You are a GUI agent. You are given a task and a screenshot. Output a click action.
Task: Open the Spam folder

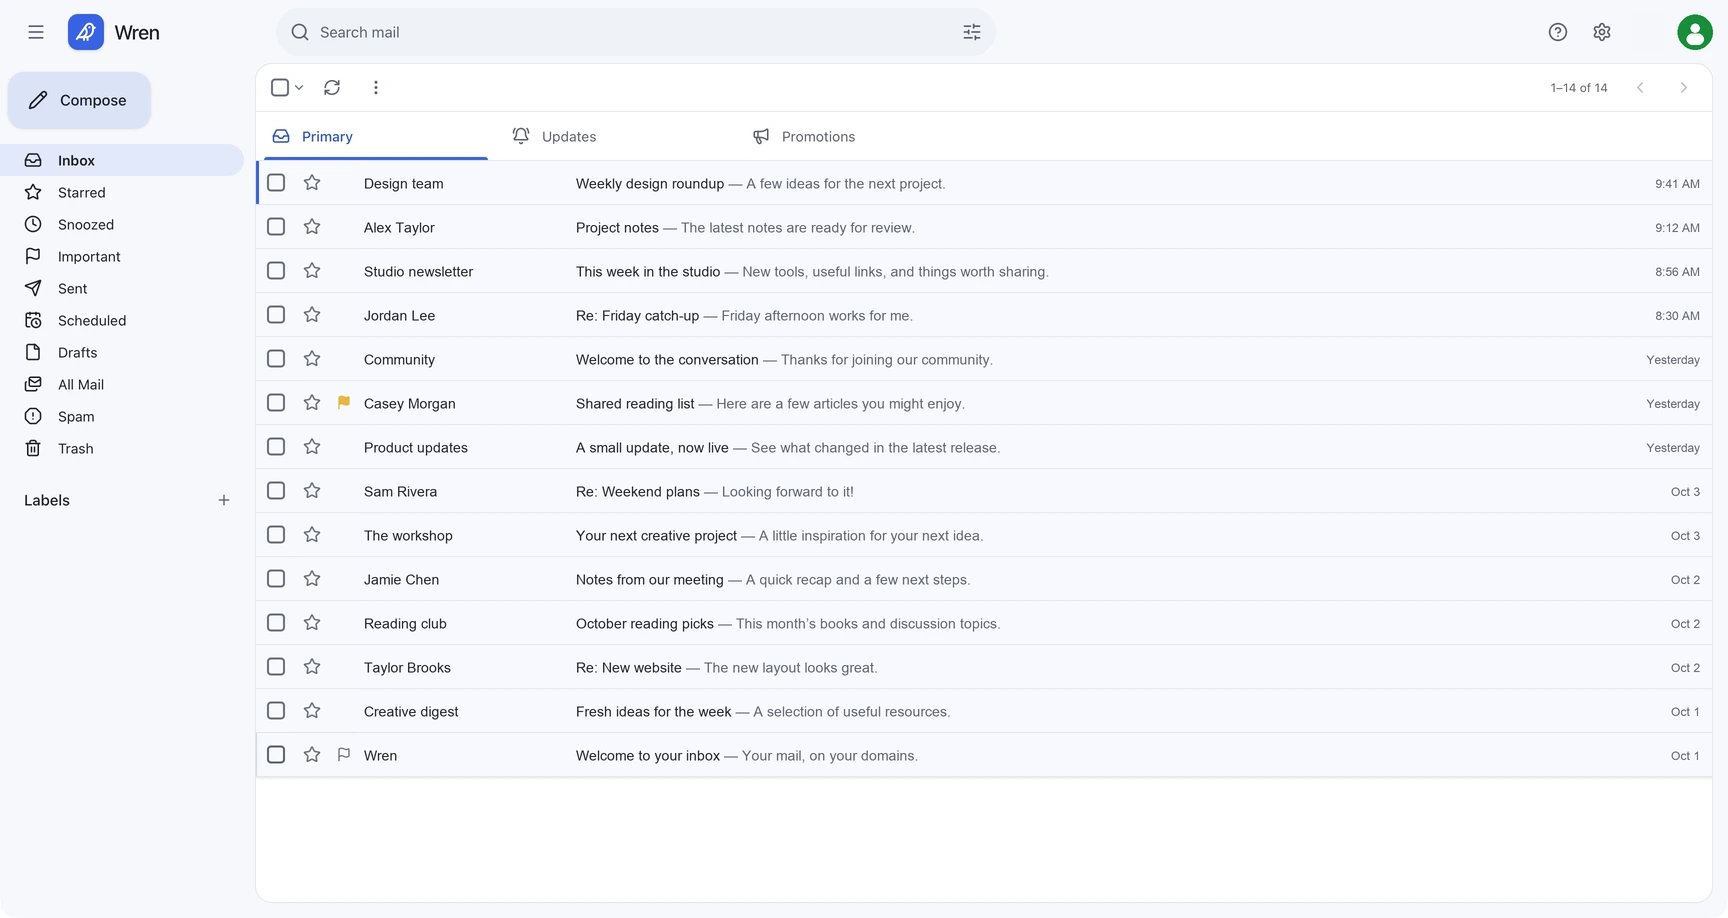(x=122, y=416)
